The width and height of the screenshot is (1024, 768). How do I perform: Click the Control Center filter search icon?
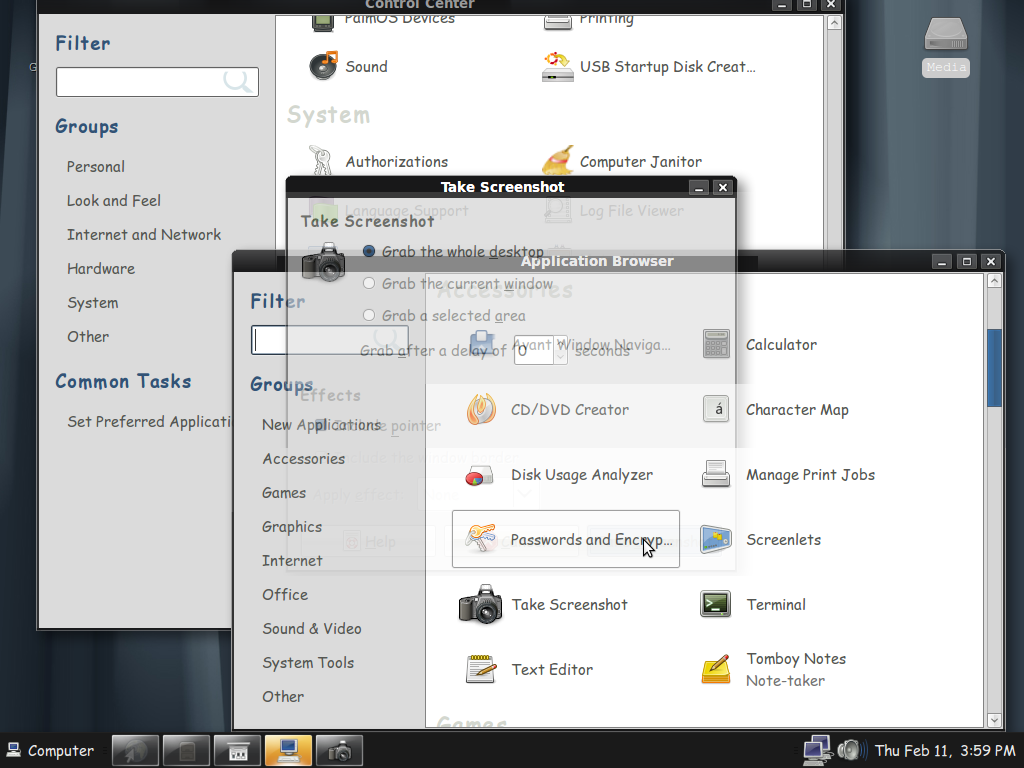tap(238, 82)
